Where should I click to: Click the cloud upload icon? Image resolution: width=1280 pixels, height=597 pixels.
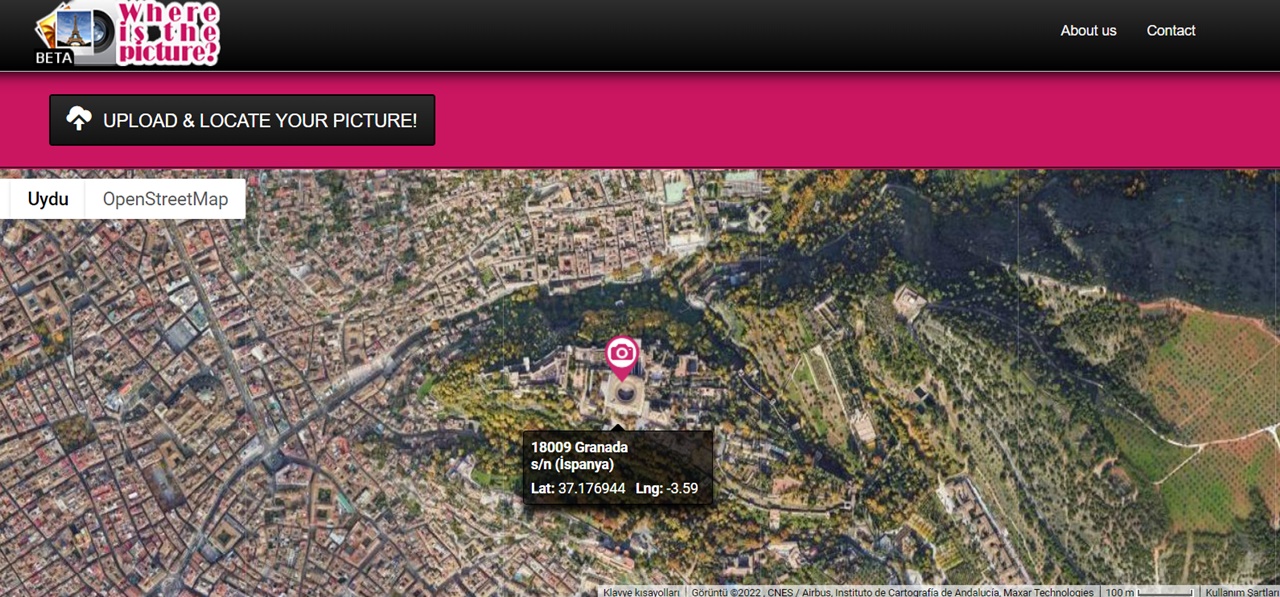79,120
